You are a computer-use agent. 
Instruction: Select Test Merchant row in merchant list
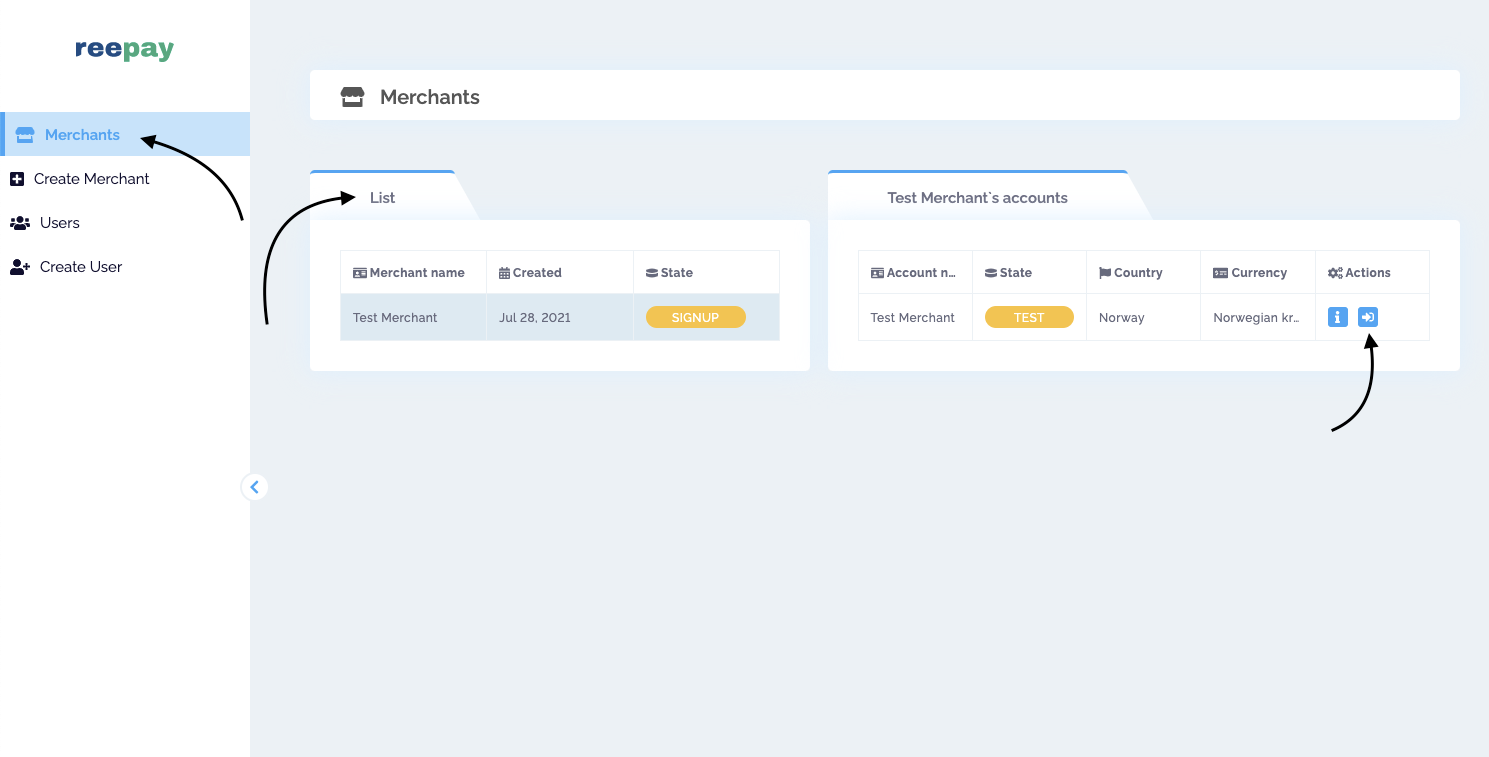click(560, 317)
